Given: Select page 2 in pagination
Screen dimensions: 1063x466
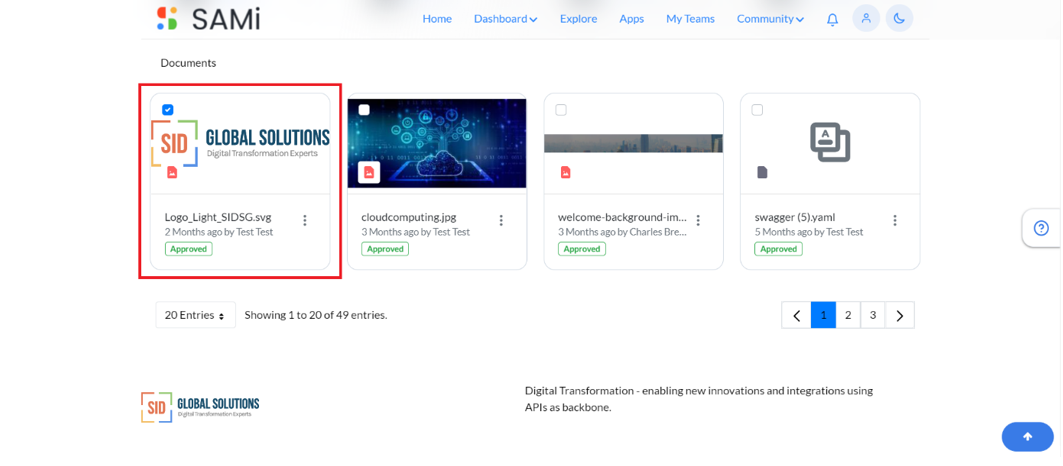Looking at the screenshot, I should tap(848, 315).
